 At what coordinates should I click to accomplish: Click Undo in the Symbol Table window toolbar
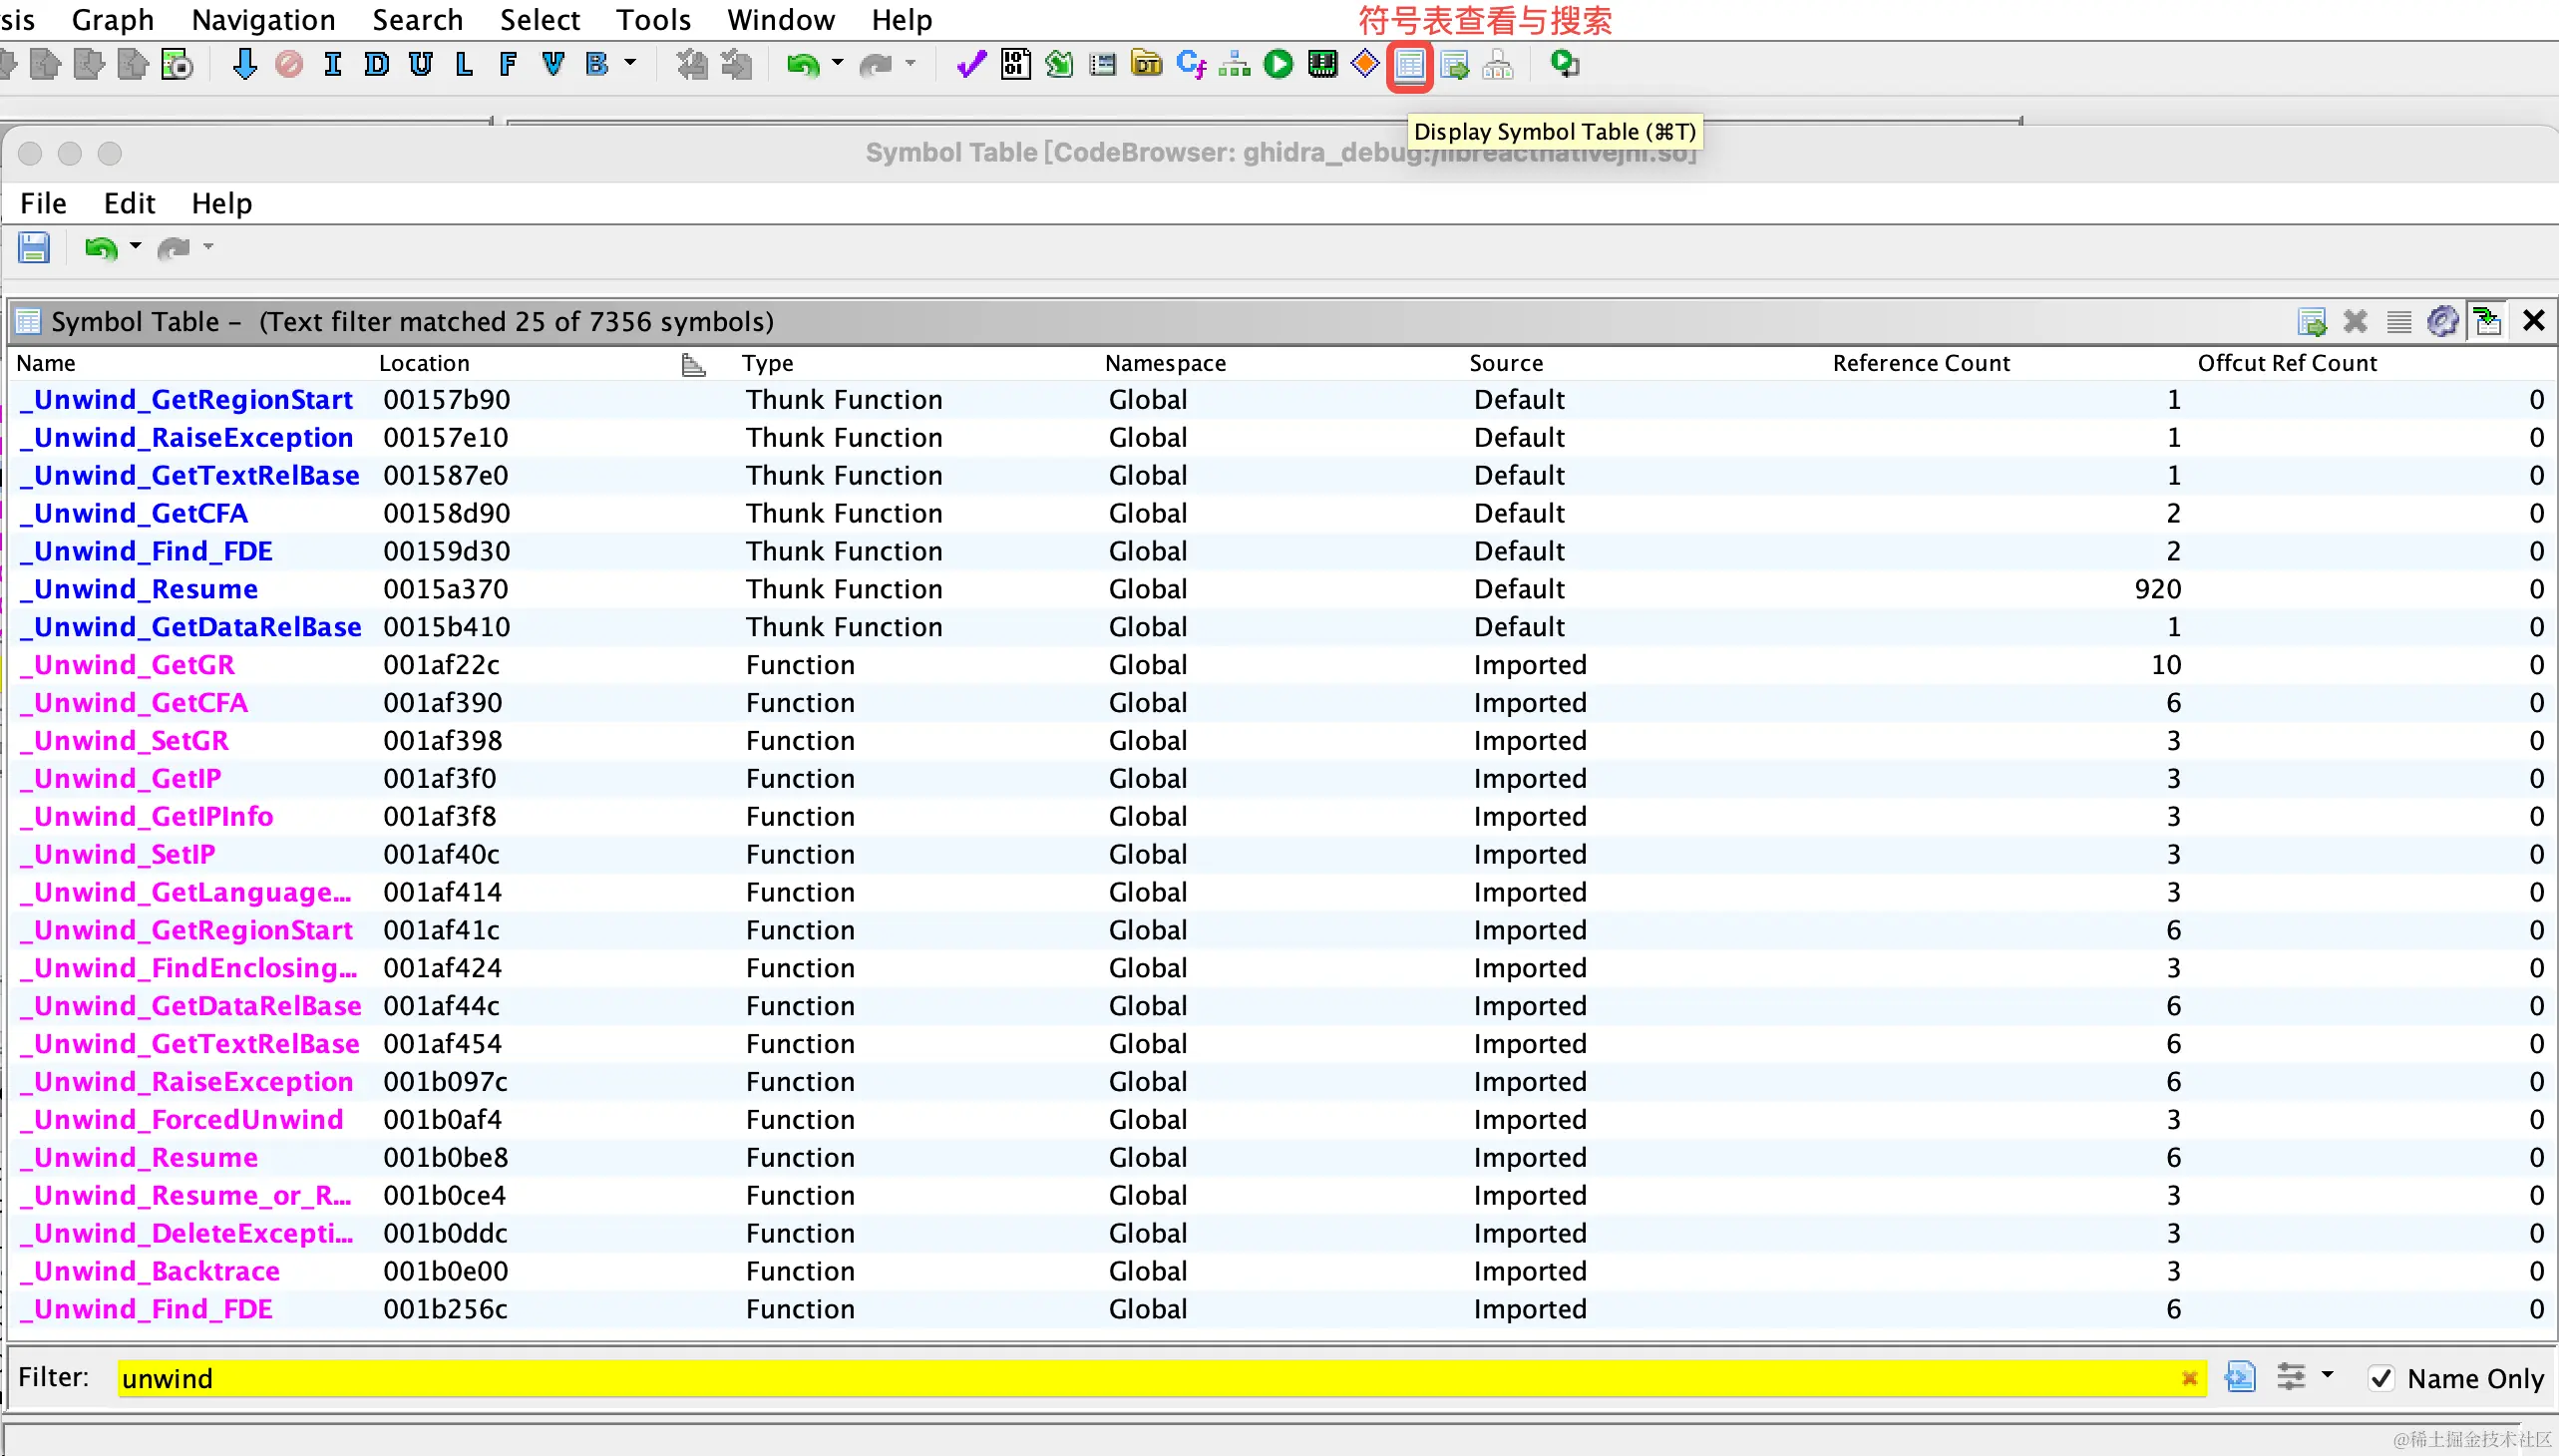click(x=100, y=248)
